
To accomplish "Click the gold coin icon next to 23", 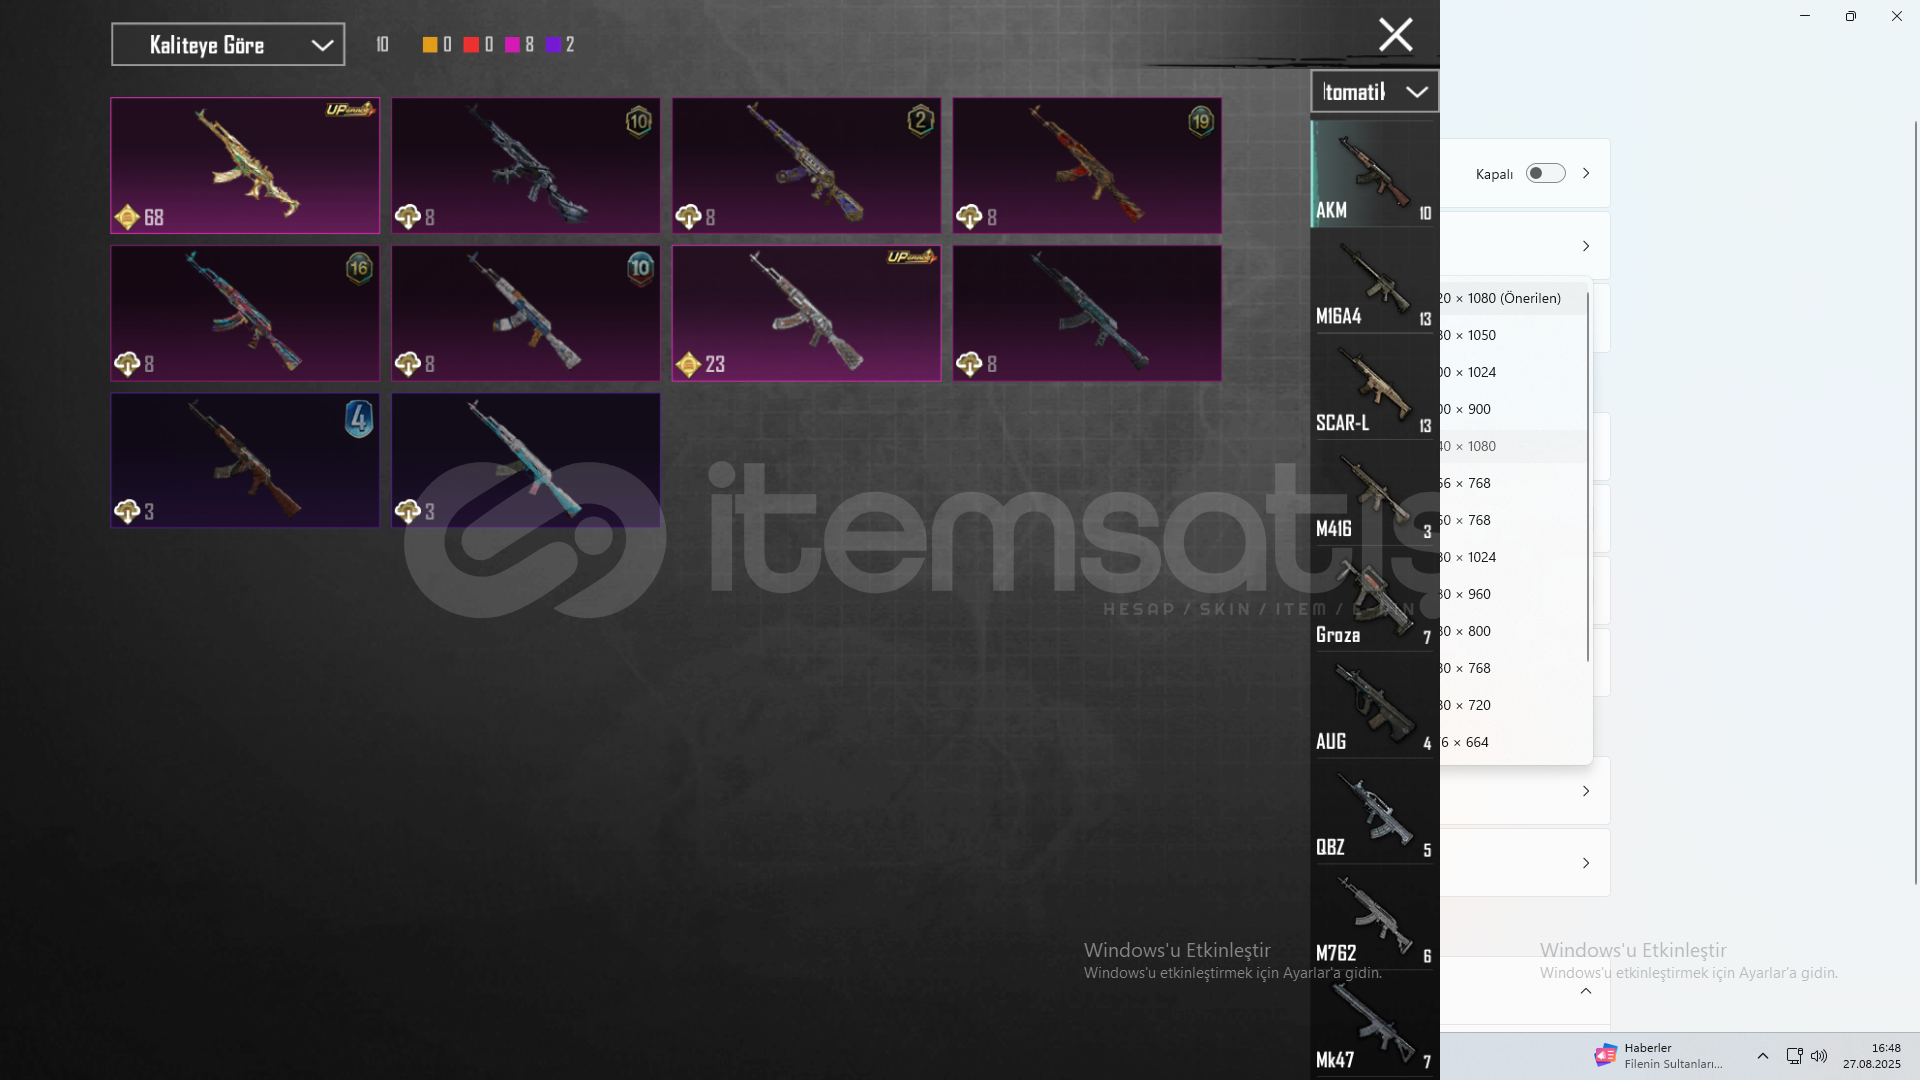I will pos(688,364).
